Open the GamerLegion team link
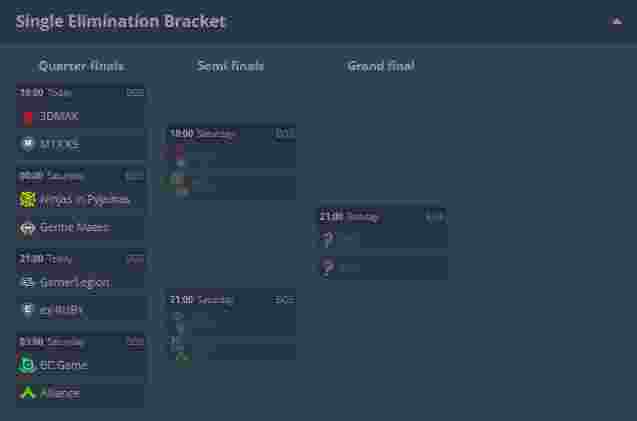 (x=74, y=282)
